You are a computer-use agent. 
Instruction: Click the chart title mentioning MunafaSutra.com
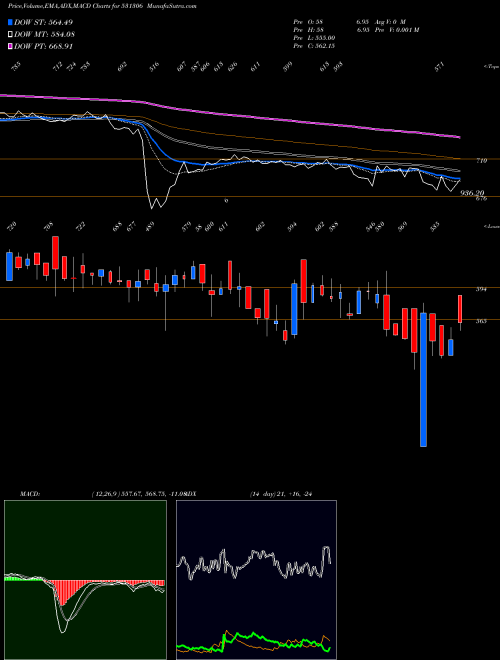[102, 6]
